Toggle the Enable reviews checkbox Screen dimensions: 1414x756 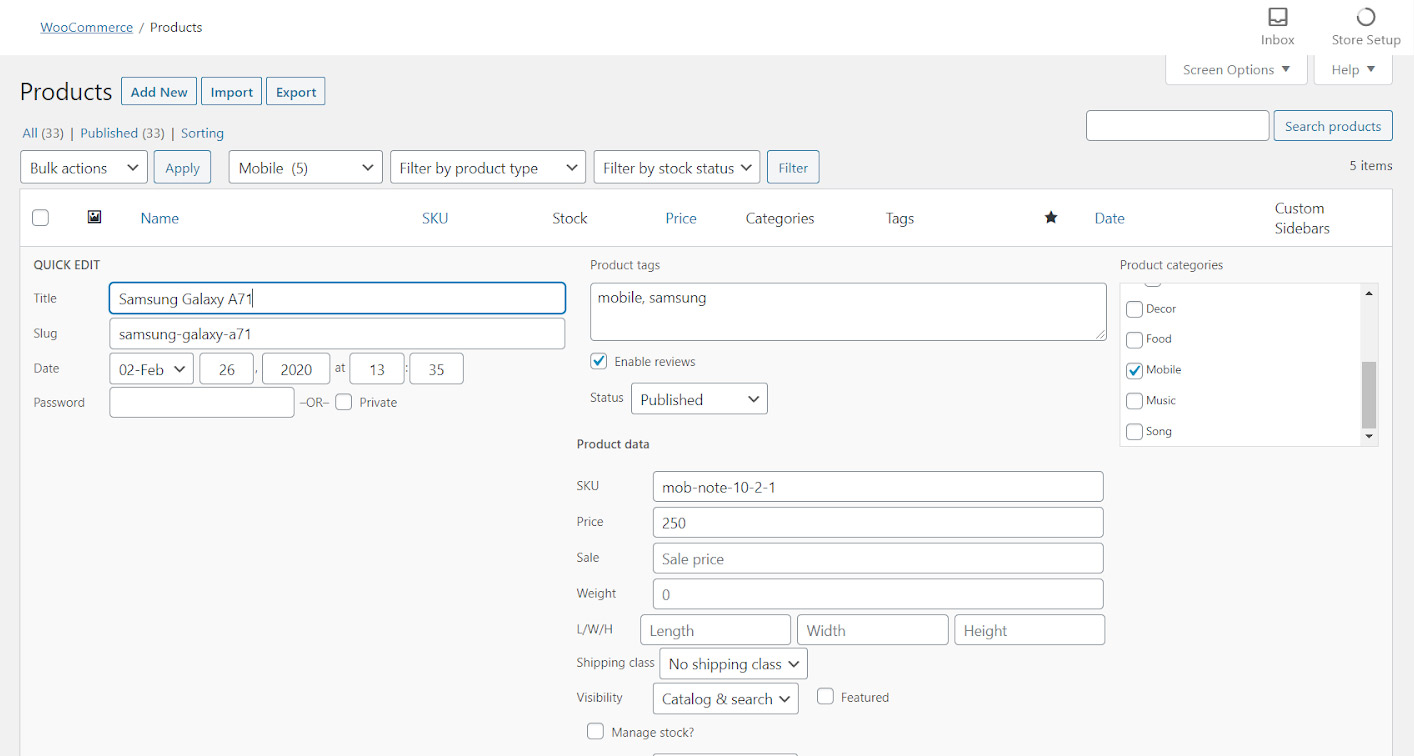click(x=599, y=361)
